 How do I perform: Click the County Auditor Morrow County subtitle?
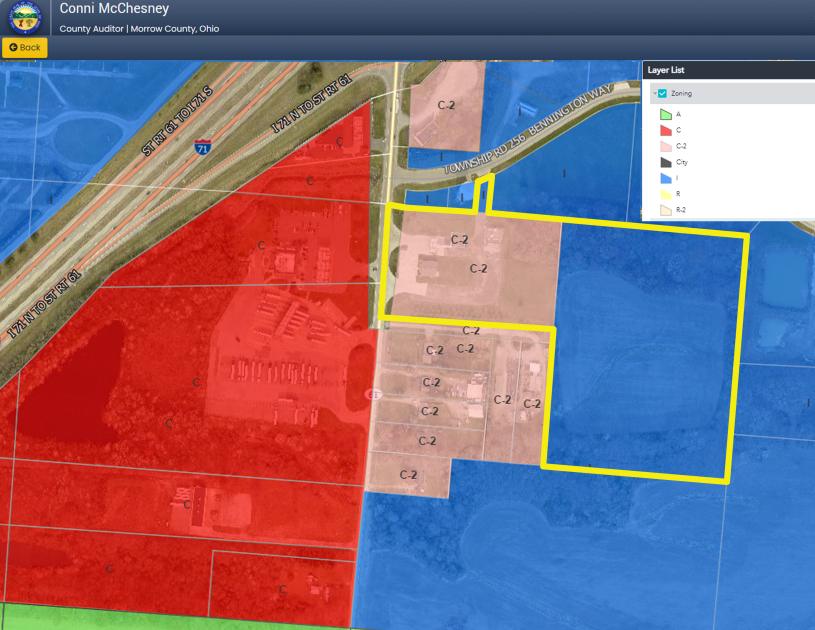click(x=139, y=28)
